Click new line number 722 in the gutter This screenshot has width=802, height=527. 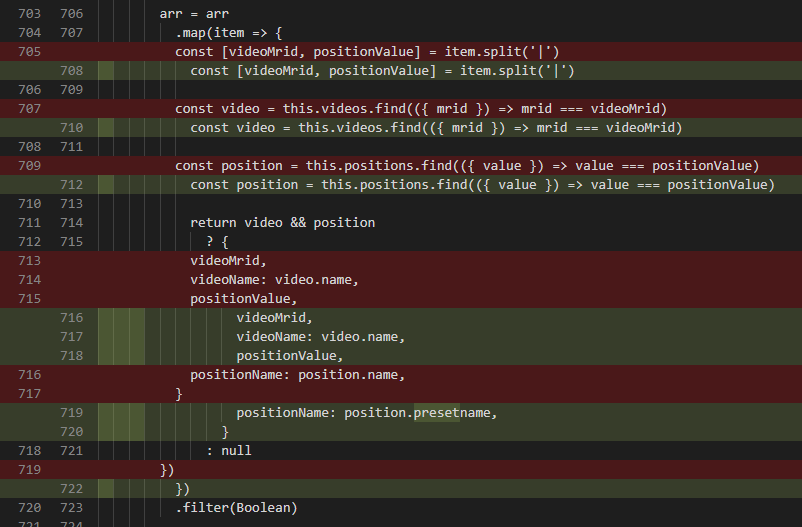pos(71,489)
